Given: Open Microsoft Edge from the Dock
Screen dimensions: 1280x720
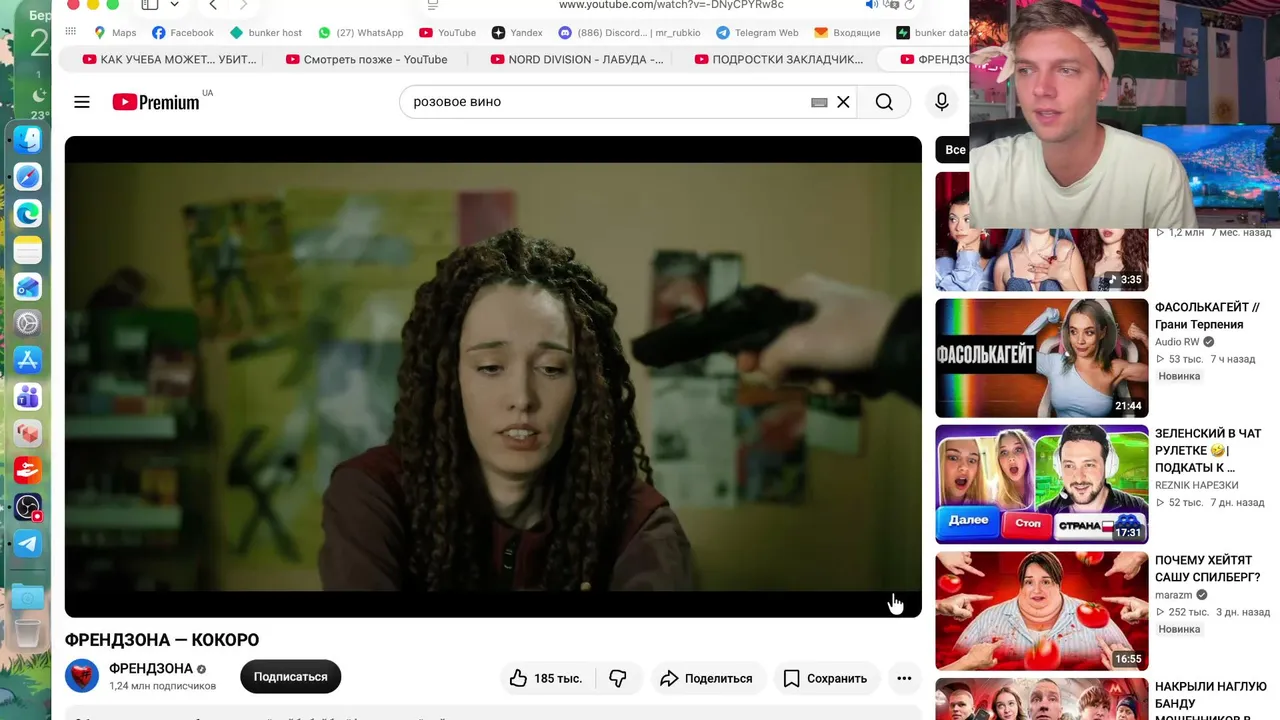Looking at the screenshot, I should pos(28,213).
